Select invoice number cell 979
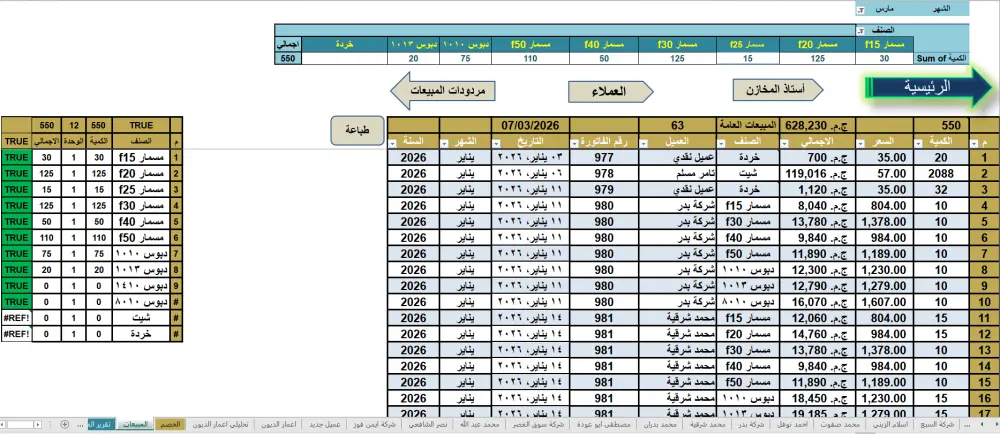 (604, 189)
